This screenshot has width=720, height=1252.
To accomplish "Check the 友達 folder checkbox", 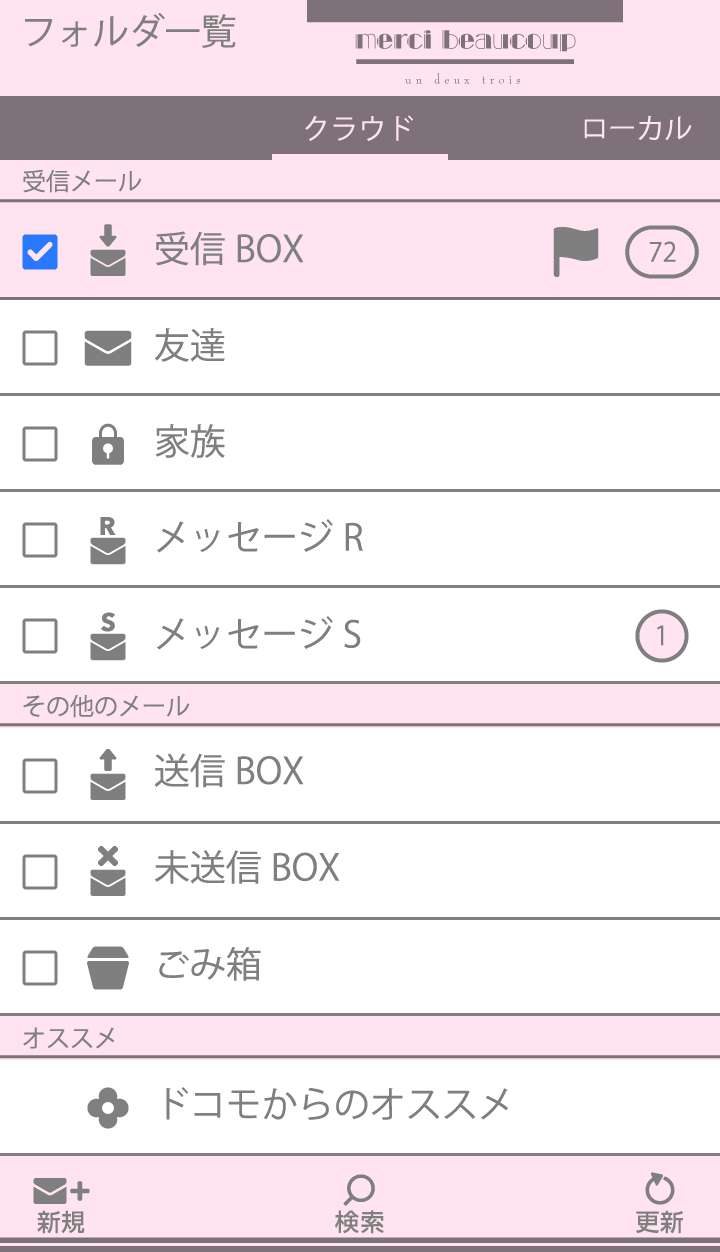I will (40, 348).
